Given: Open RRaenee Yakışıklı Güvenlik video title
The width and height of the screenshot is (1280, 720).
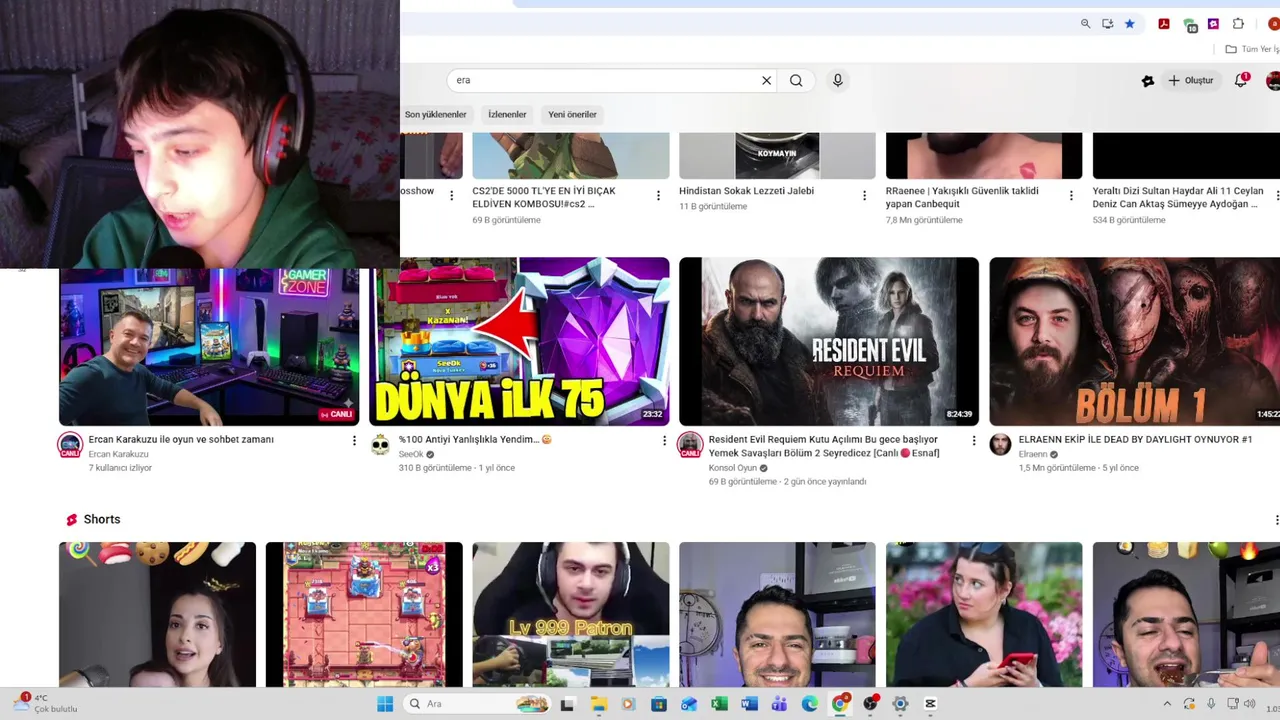Looking at the screenshot, I should (x=963, y=197).
